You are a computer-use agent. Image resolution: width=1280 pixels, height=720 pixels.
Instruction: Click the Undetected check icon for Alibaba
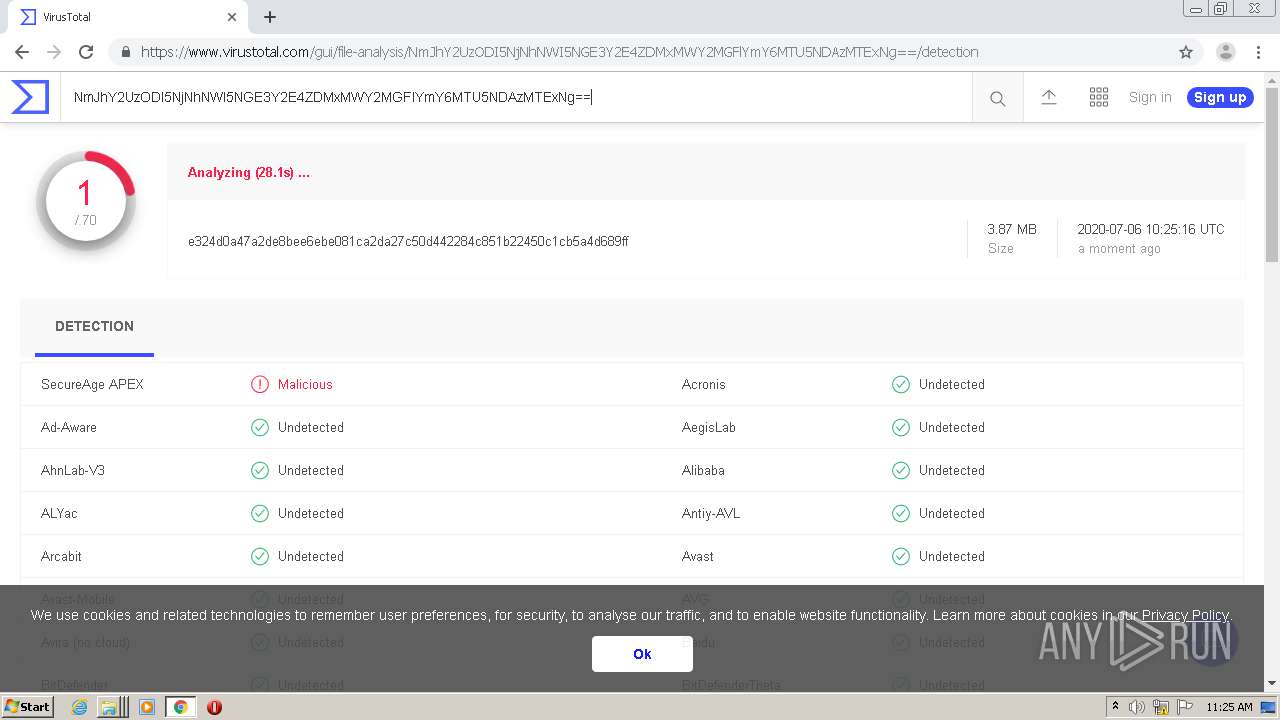click(x=901, y=470)
